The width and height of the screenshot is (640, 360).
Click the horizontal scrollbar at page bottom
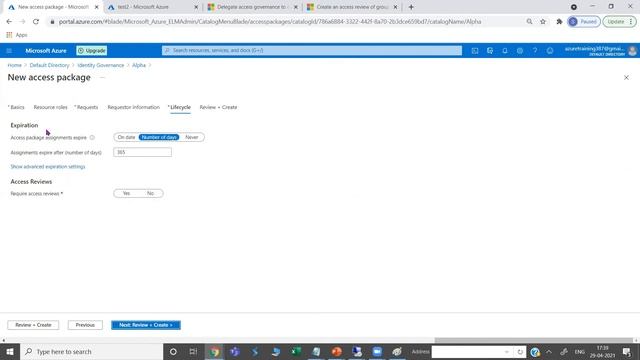(x=534, y=340)
